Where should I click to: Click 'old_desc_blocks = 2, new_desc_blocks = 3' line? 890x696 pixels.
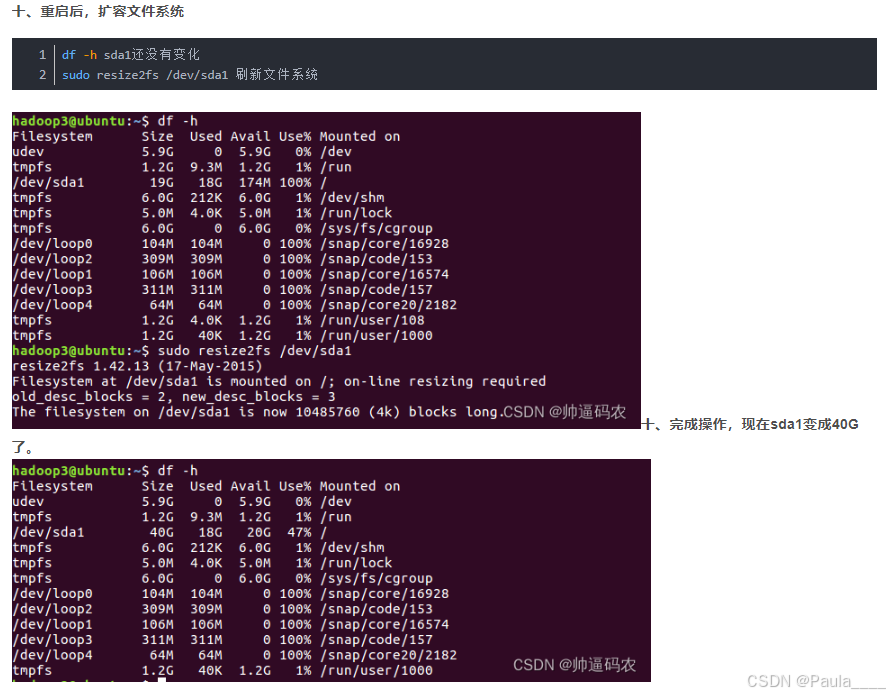(174, 397)
